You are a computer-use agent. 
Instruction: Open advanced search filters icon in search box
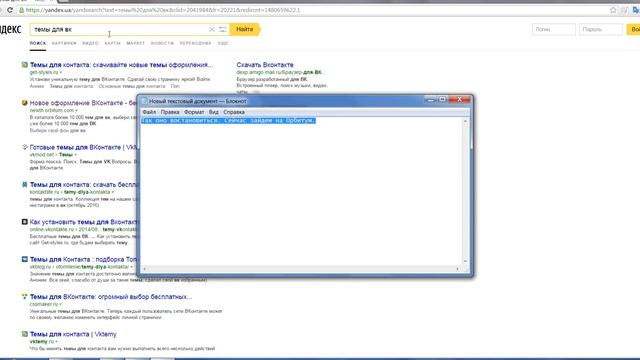click(x=222, y=29)
